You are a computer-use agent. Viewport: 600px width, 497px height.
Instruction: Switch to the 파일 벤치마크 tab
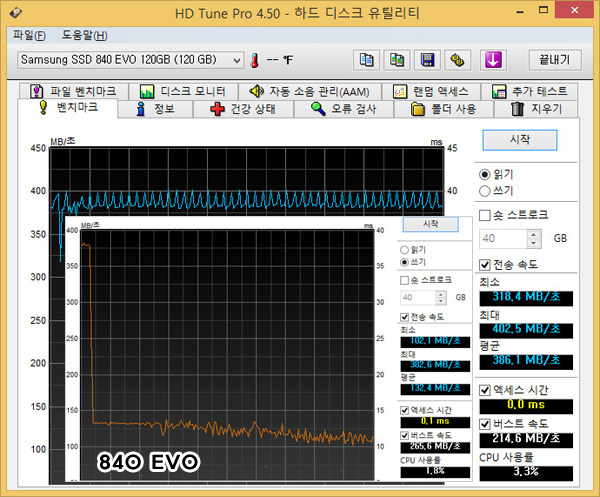pyautogui.click(x=73, y=91)
